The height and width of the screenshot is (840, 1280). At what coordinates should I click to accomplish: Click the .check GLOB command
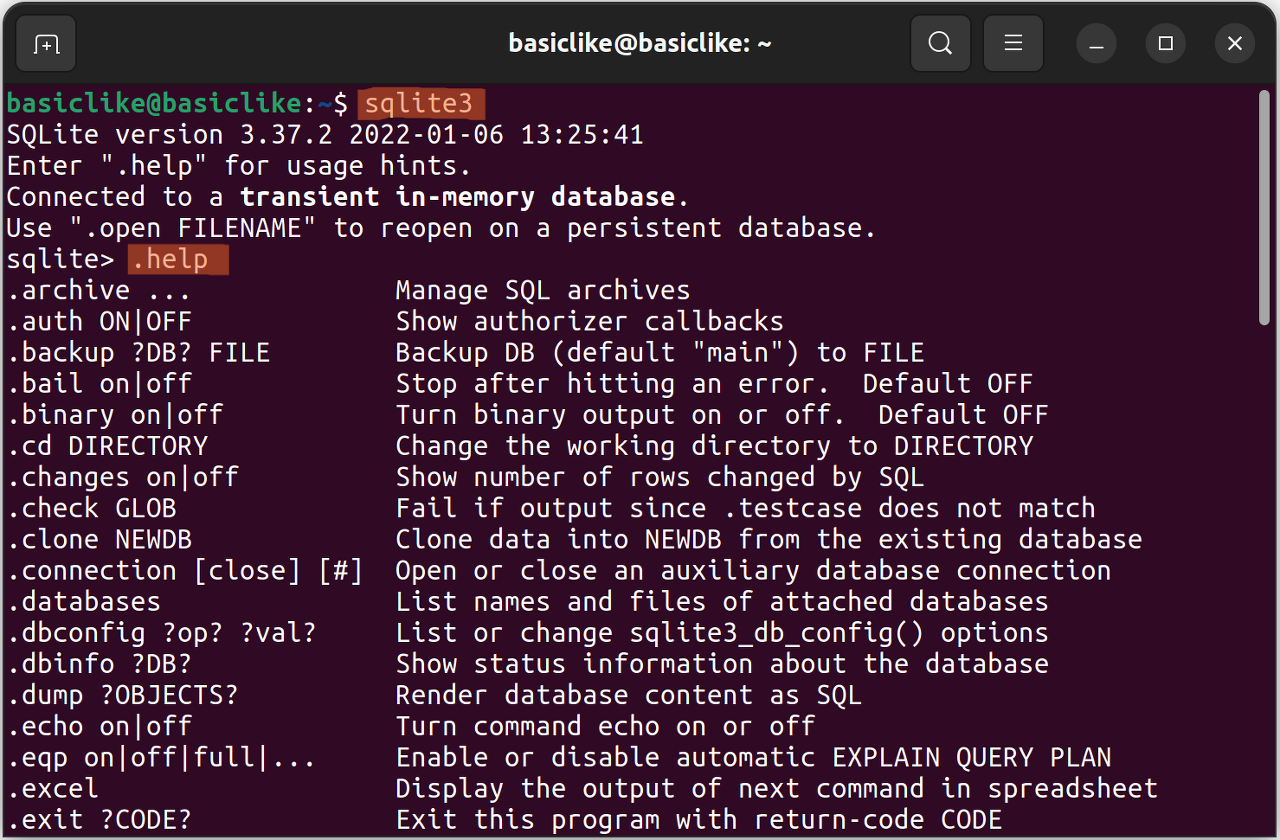point(92,508)
